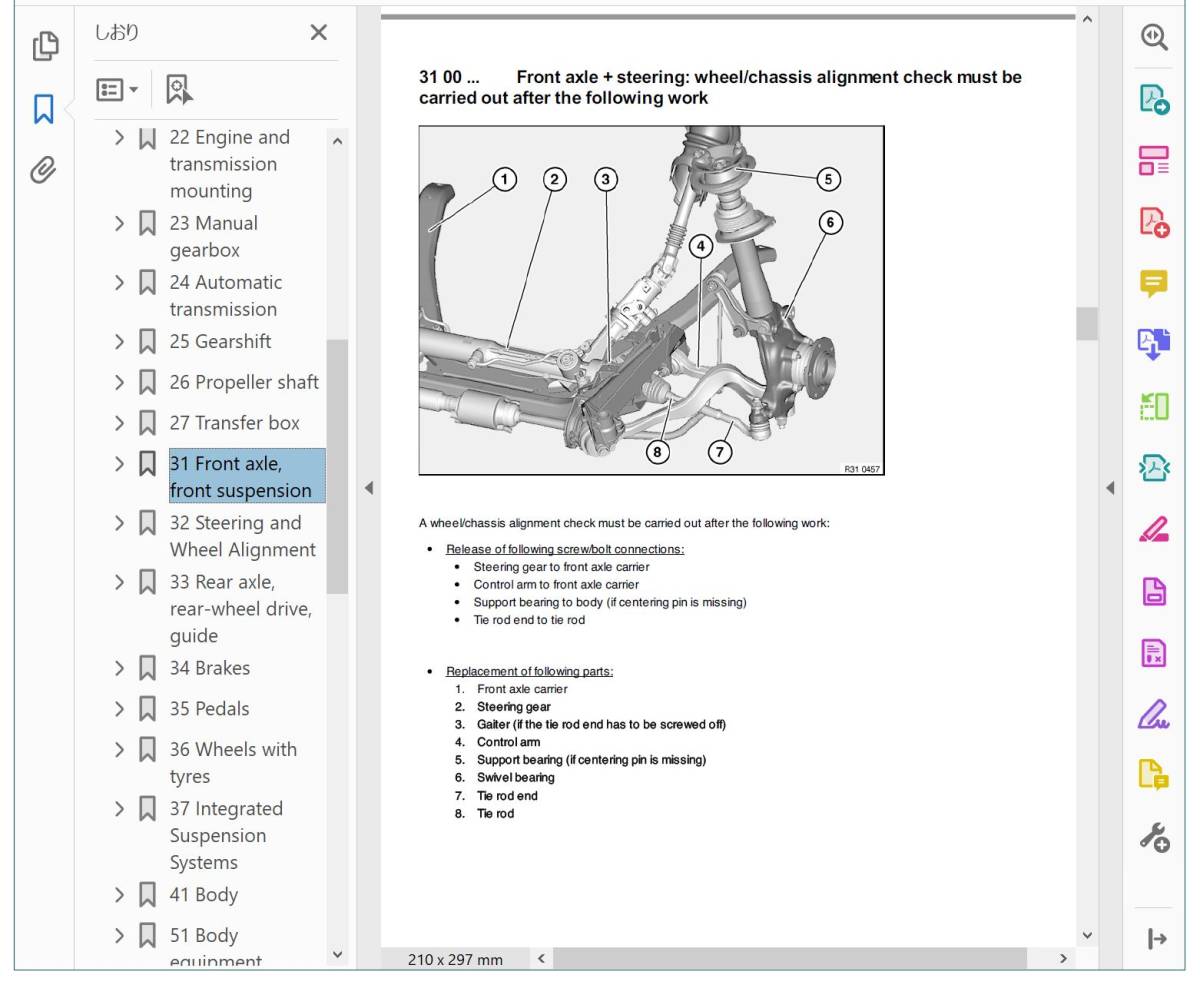Select bookmark '41 Body'

pos(203,894)
